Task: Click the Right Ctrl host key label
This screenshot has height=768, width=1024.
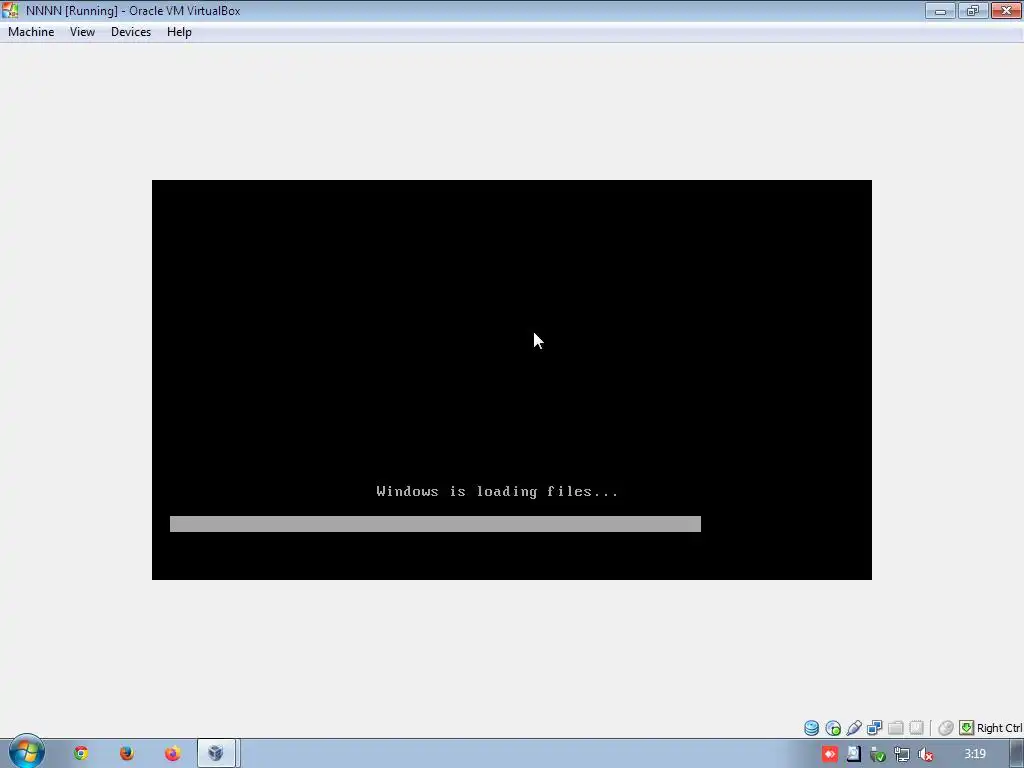Action: 999,728
